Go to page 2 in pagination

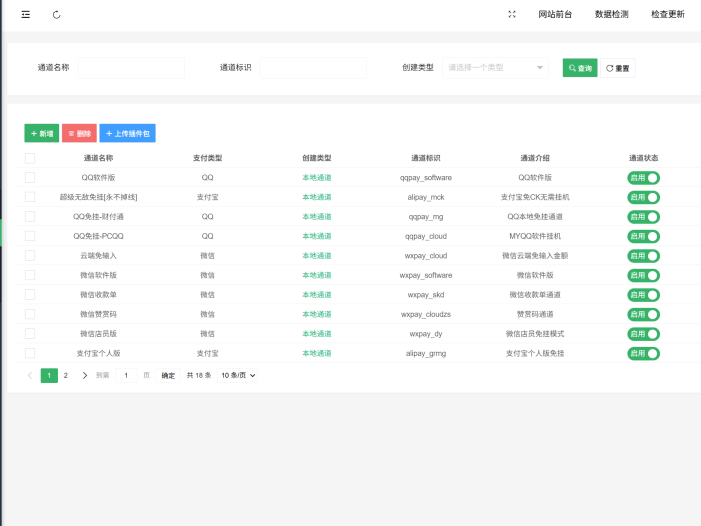66,375
